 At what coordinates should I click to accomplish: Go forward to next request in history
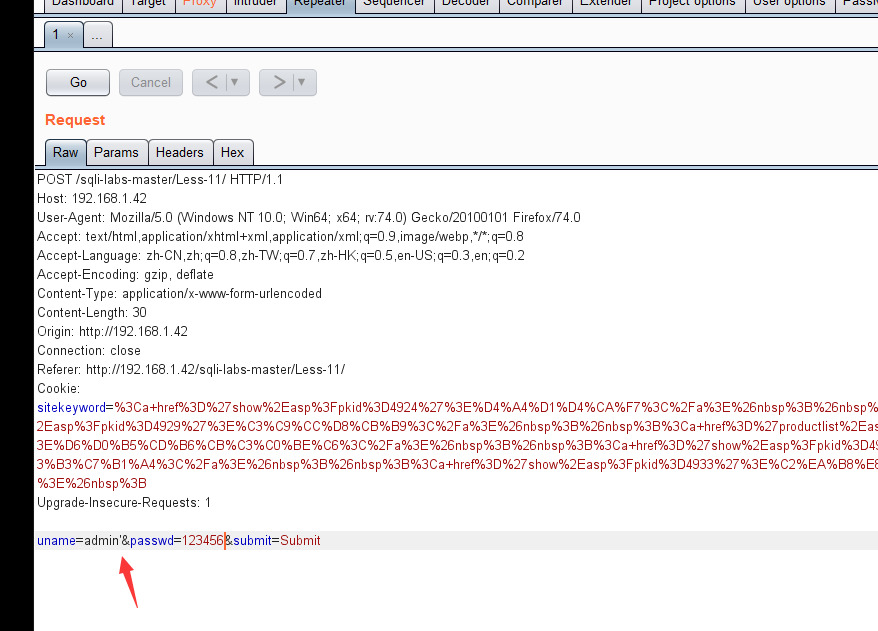(x=279, y=82)
